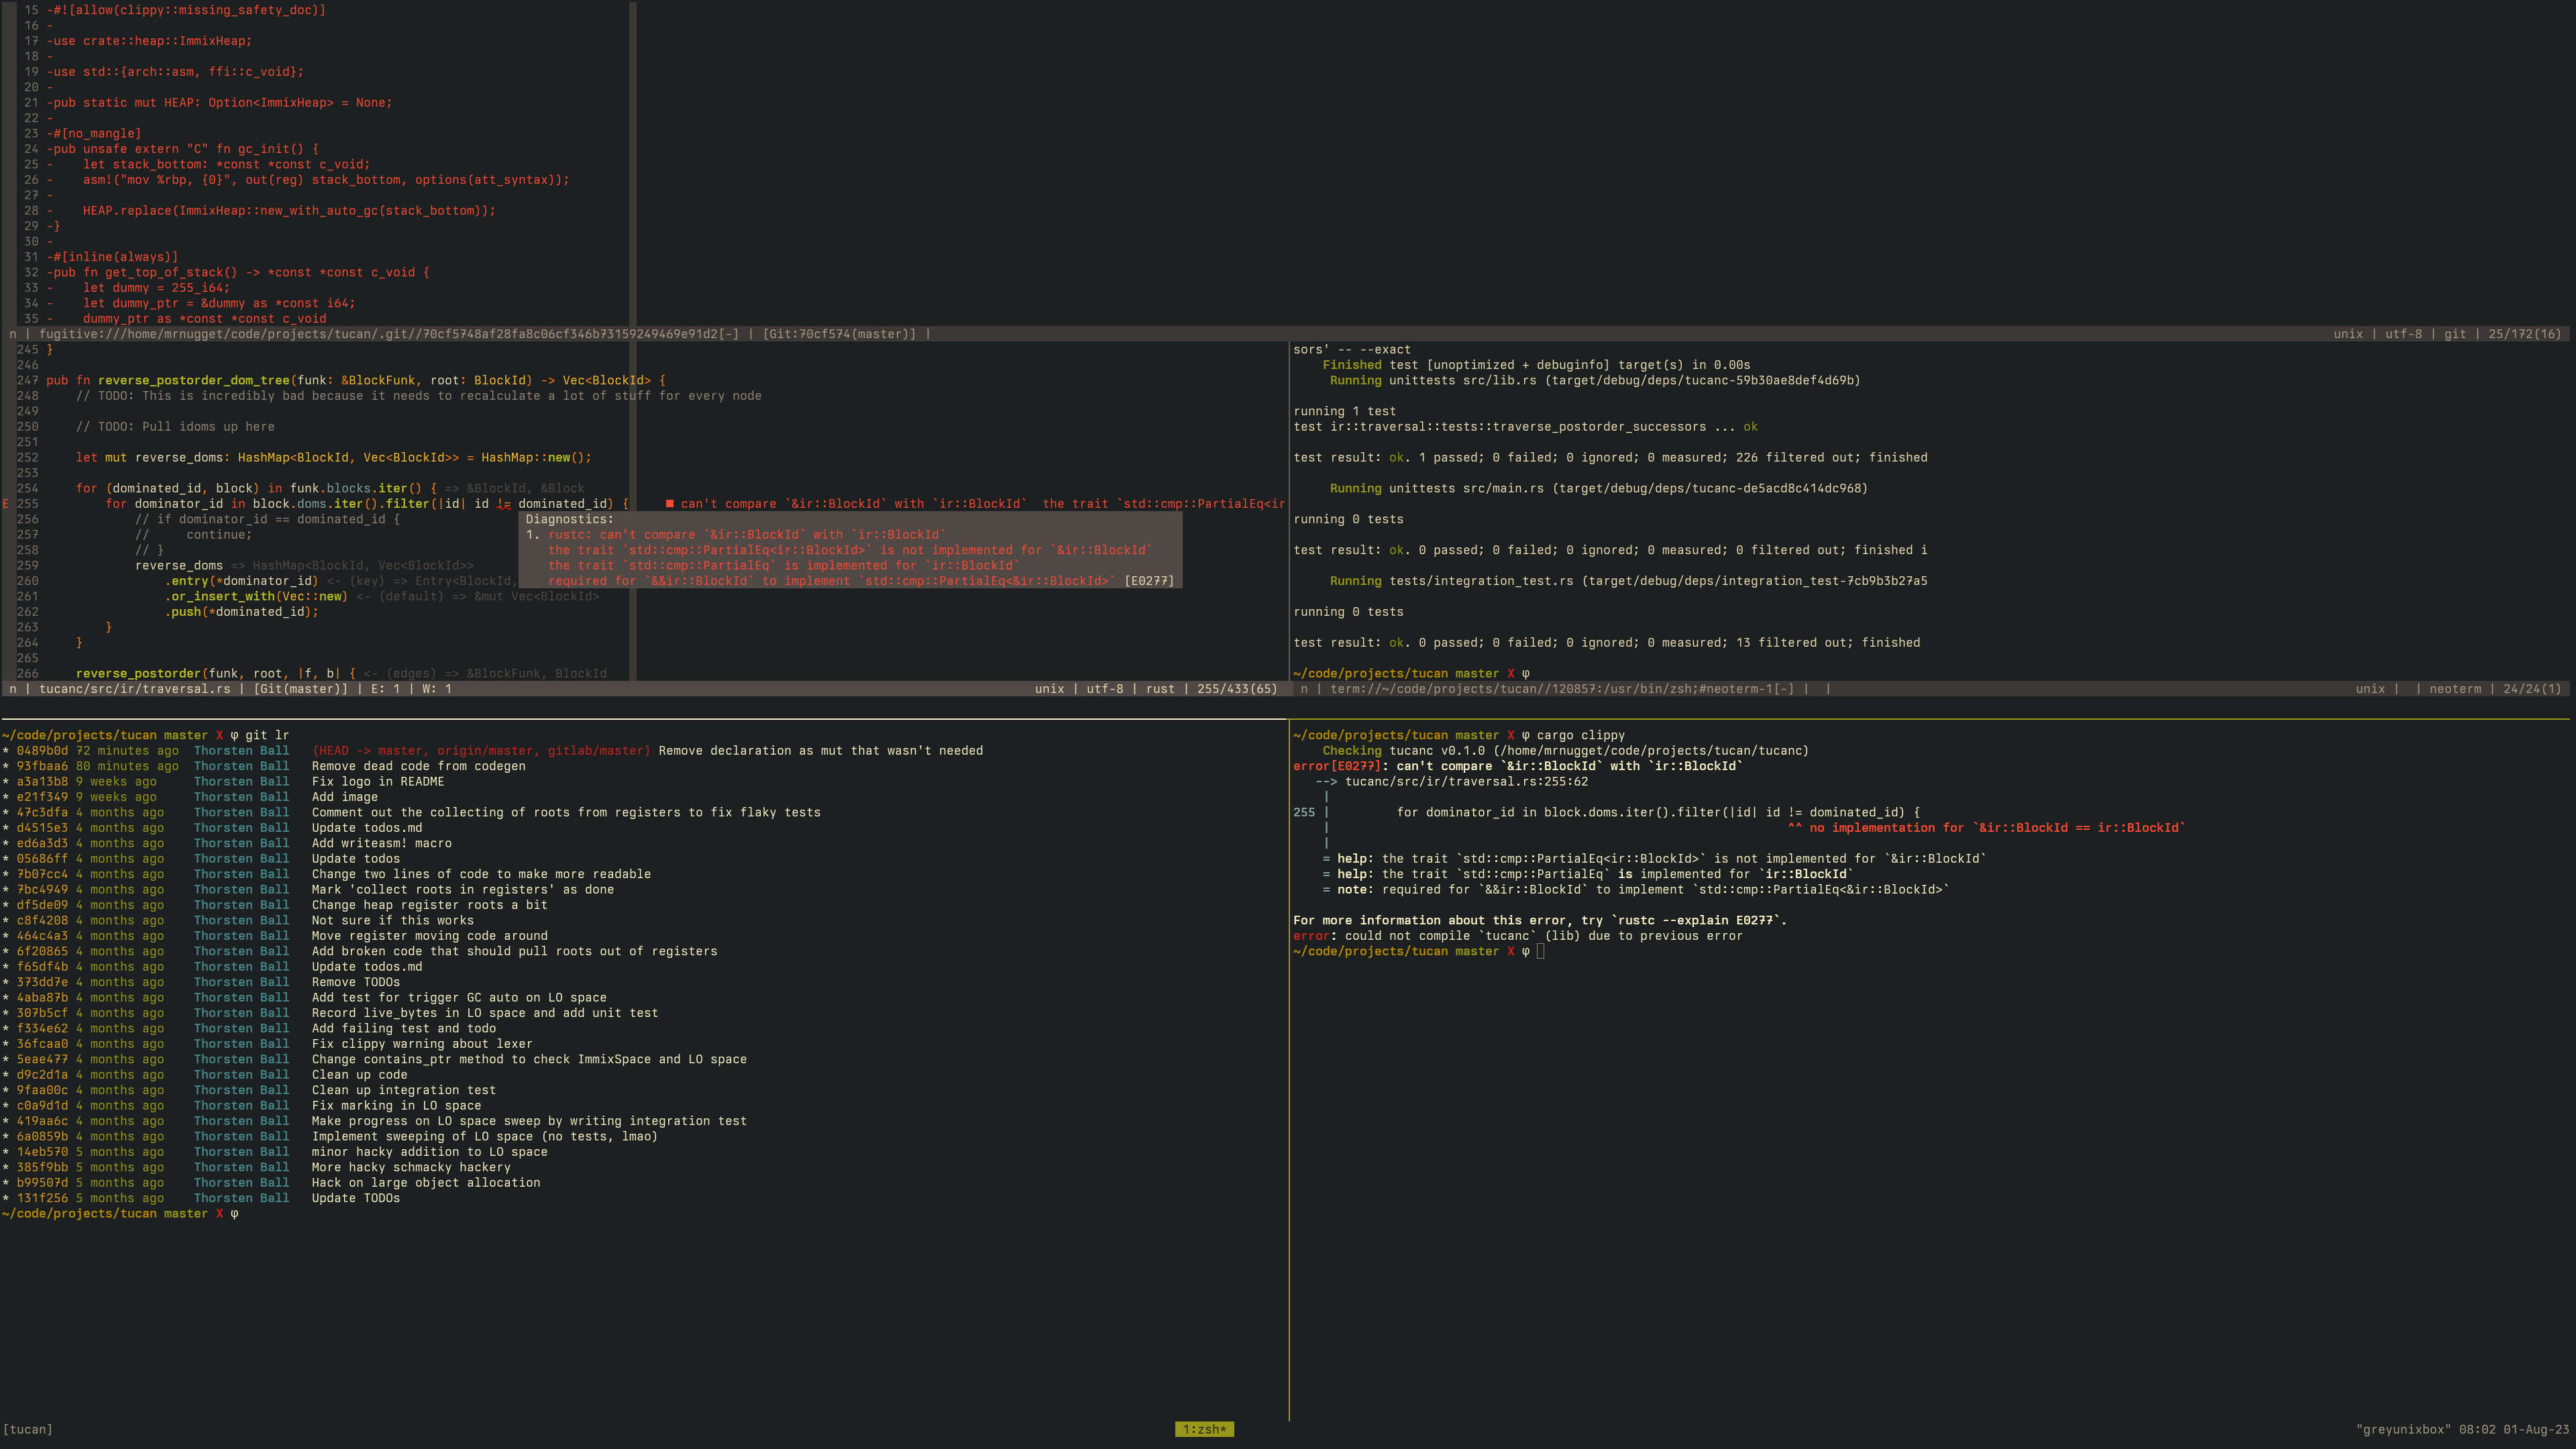Viewport: 2576px width, 1449px height.
Task: Click the 255/433(65) cursor position indicator
Action: 1237,689
